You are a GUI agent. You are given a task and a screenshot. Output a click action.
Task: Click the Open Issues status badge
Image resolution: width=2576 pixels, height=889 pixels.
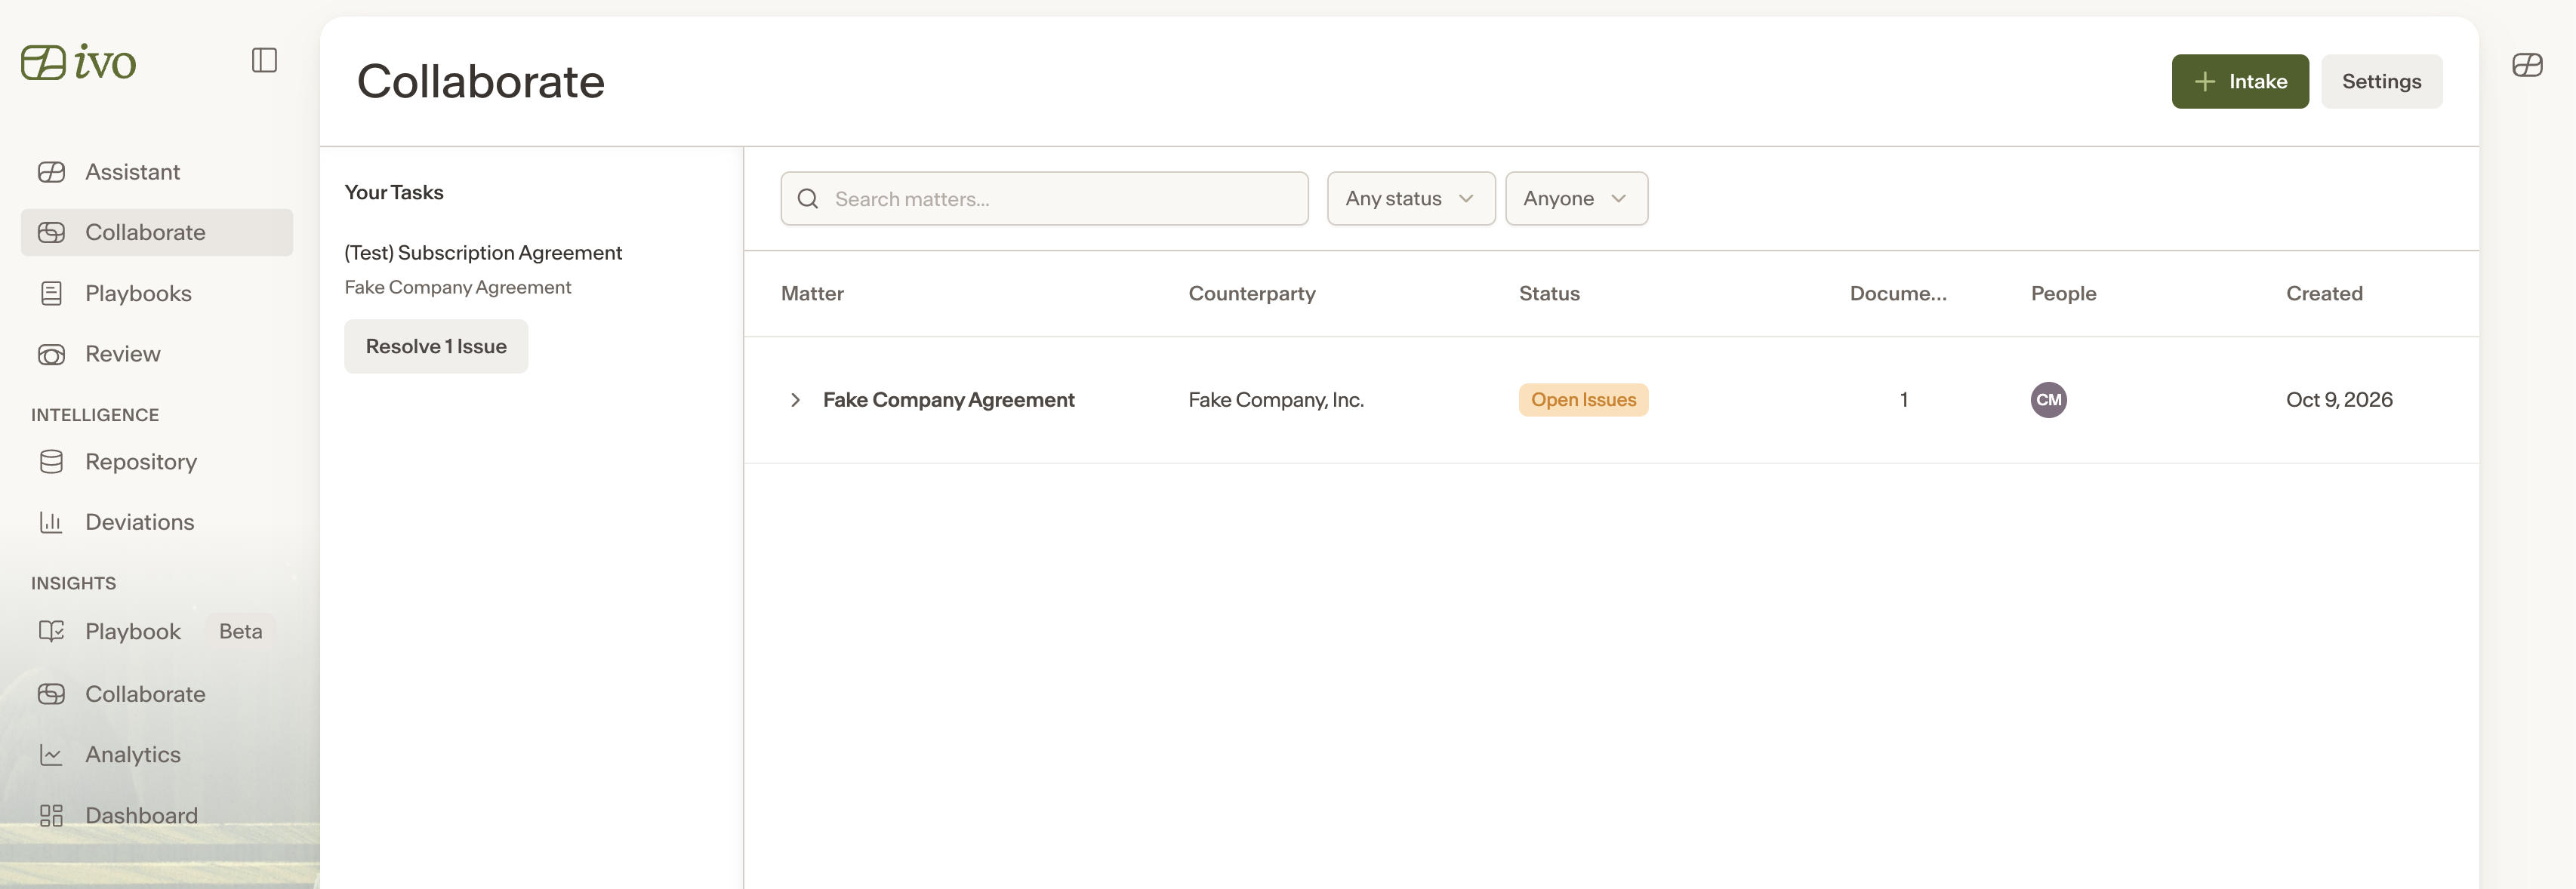[1583, 400]
